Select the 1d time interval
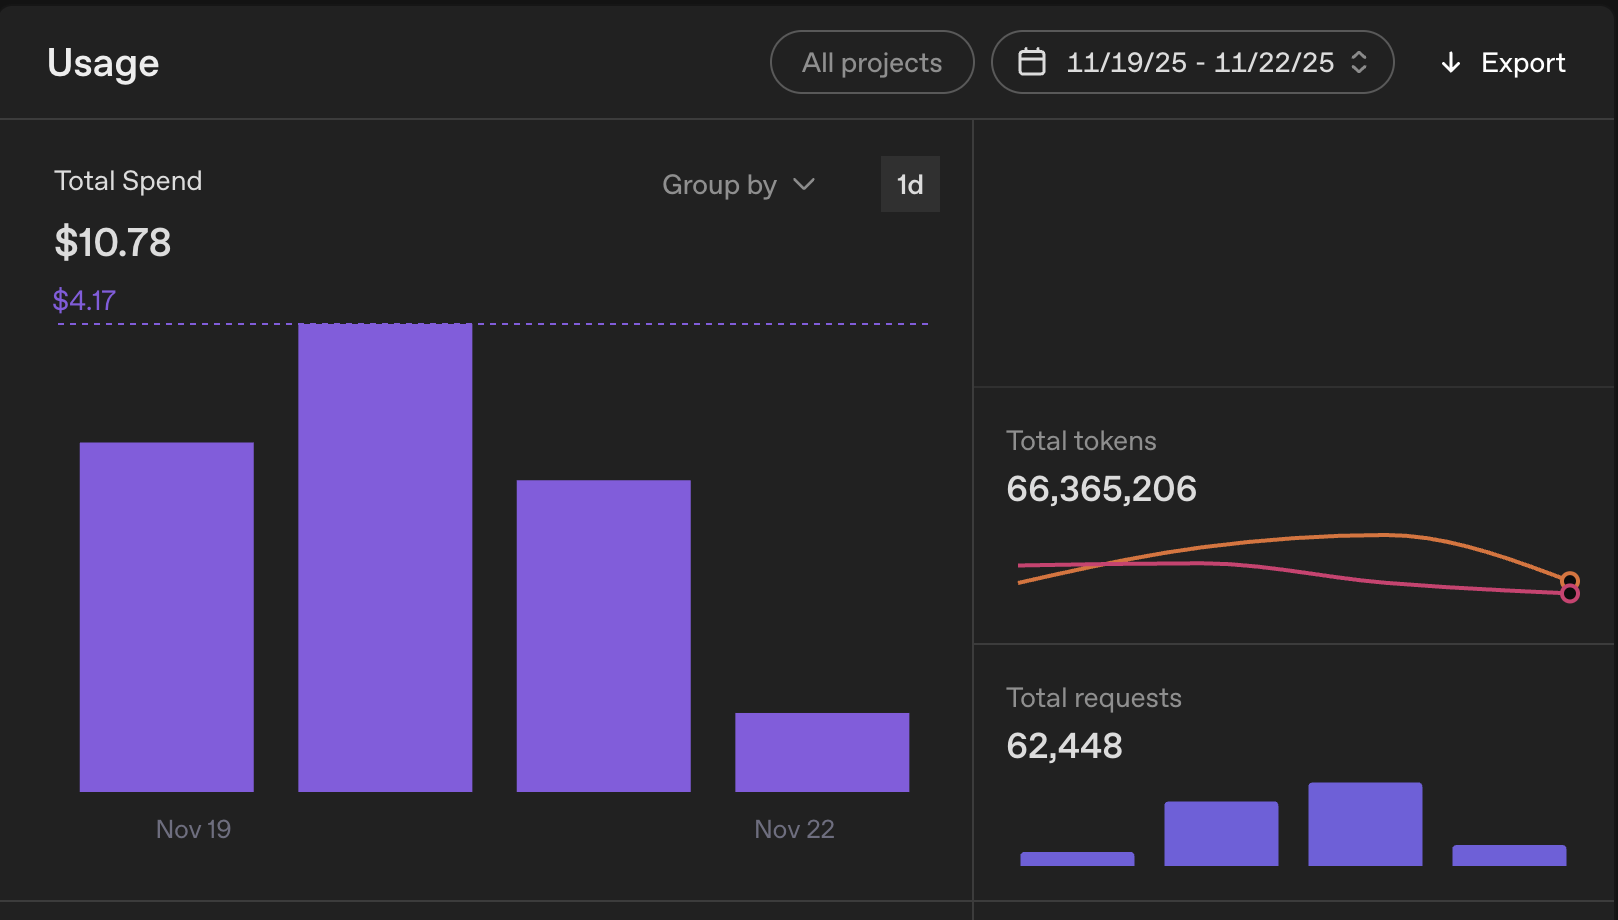The height and width of the screenshot is (920, 1618). click(909, 184)
